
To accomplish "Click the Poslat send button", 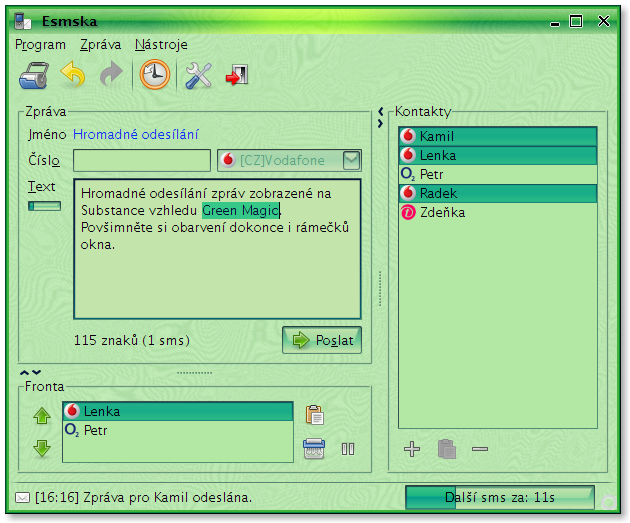I will (322, 340).
